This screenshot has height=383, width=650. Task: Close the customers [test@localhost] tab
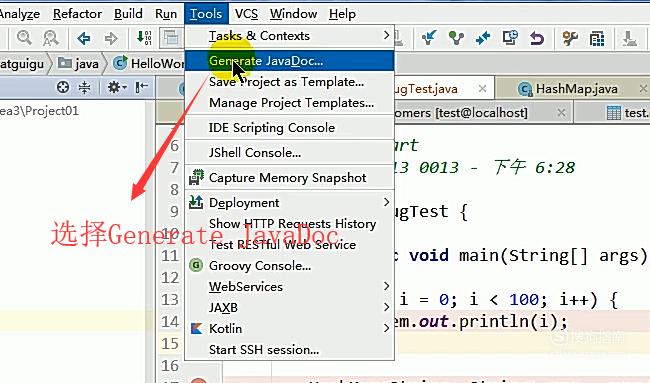click(561, 112)
